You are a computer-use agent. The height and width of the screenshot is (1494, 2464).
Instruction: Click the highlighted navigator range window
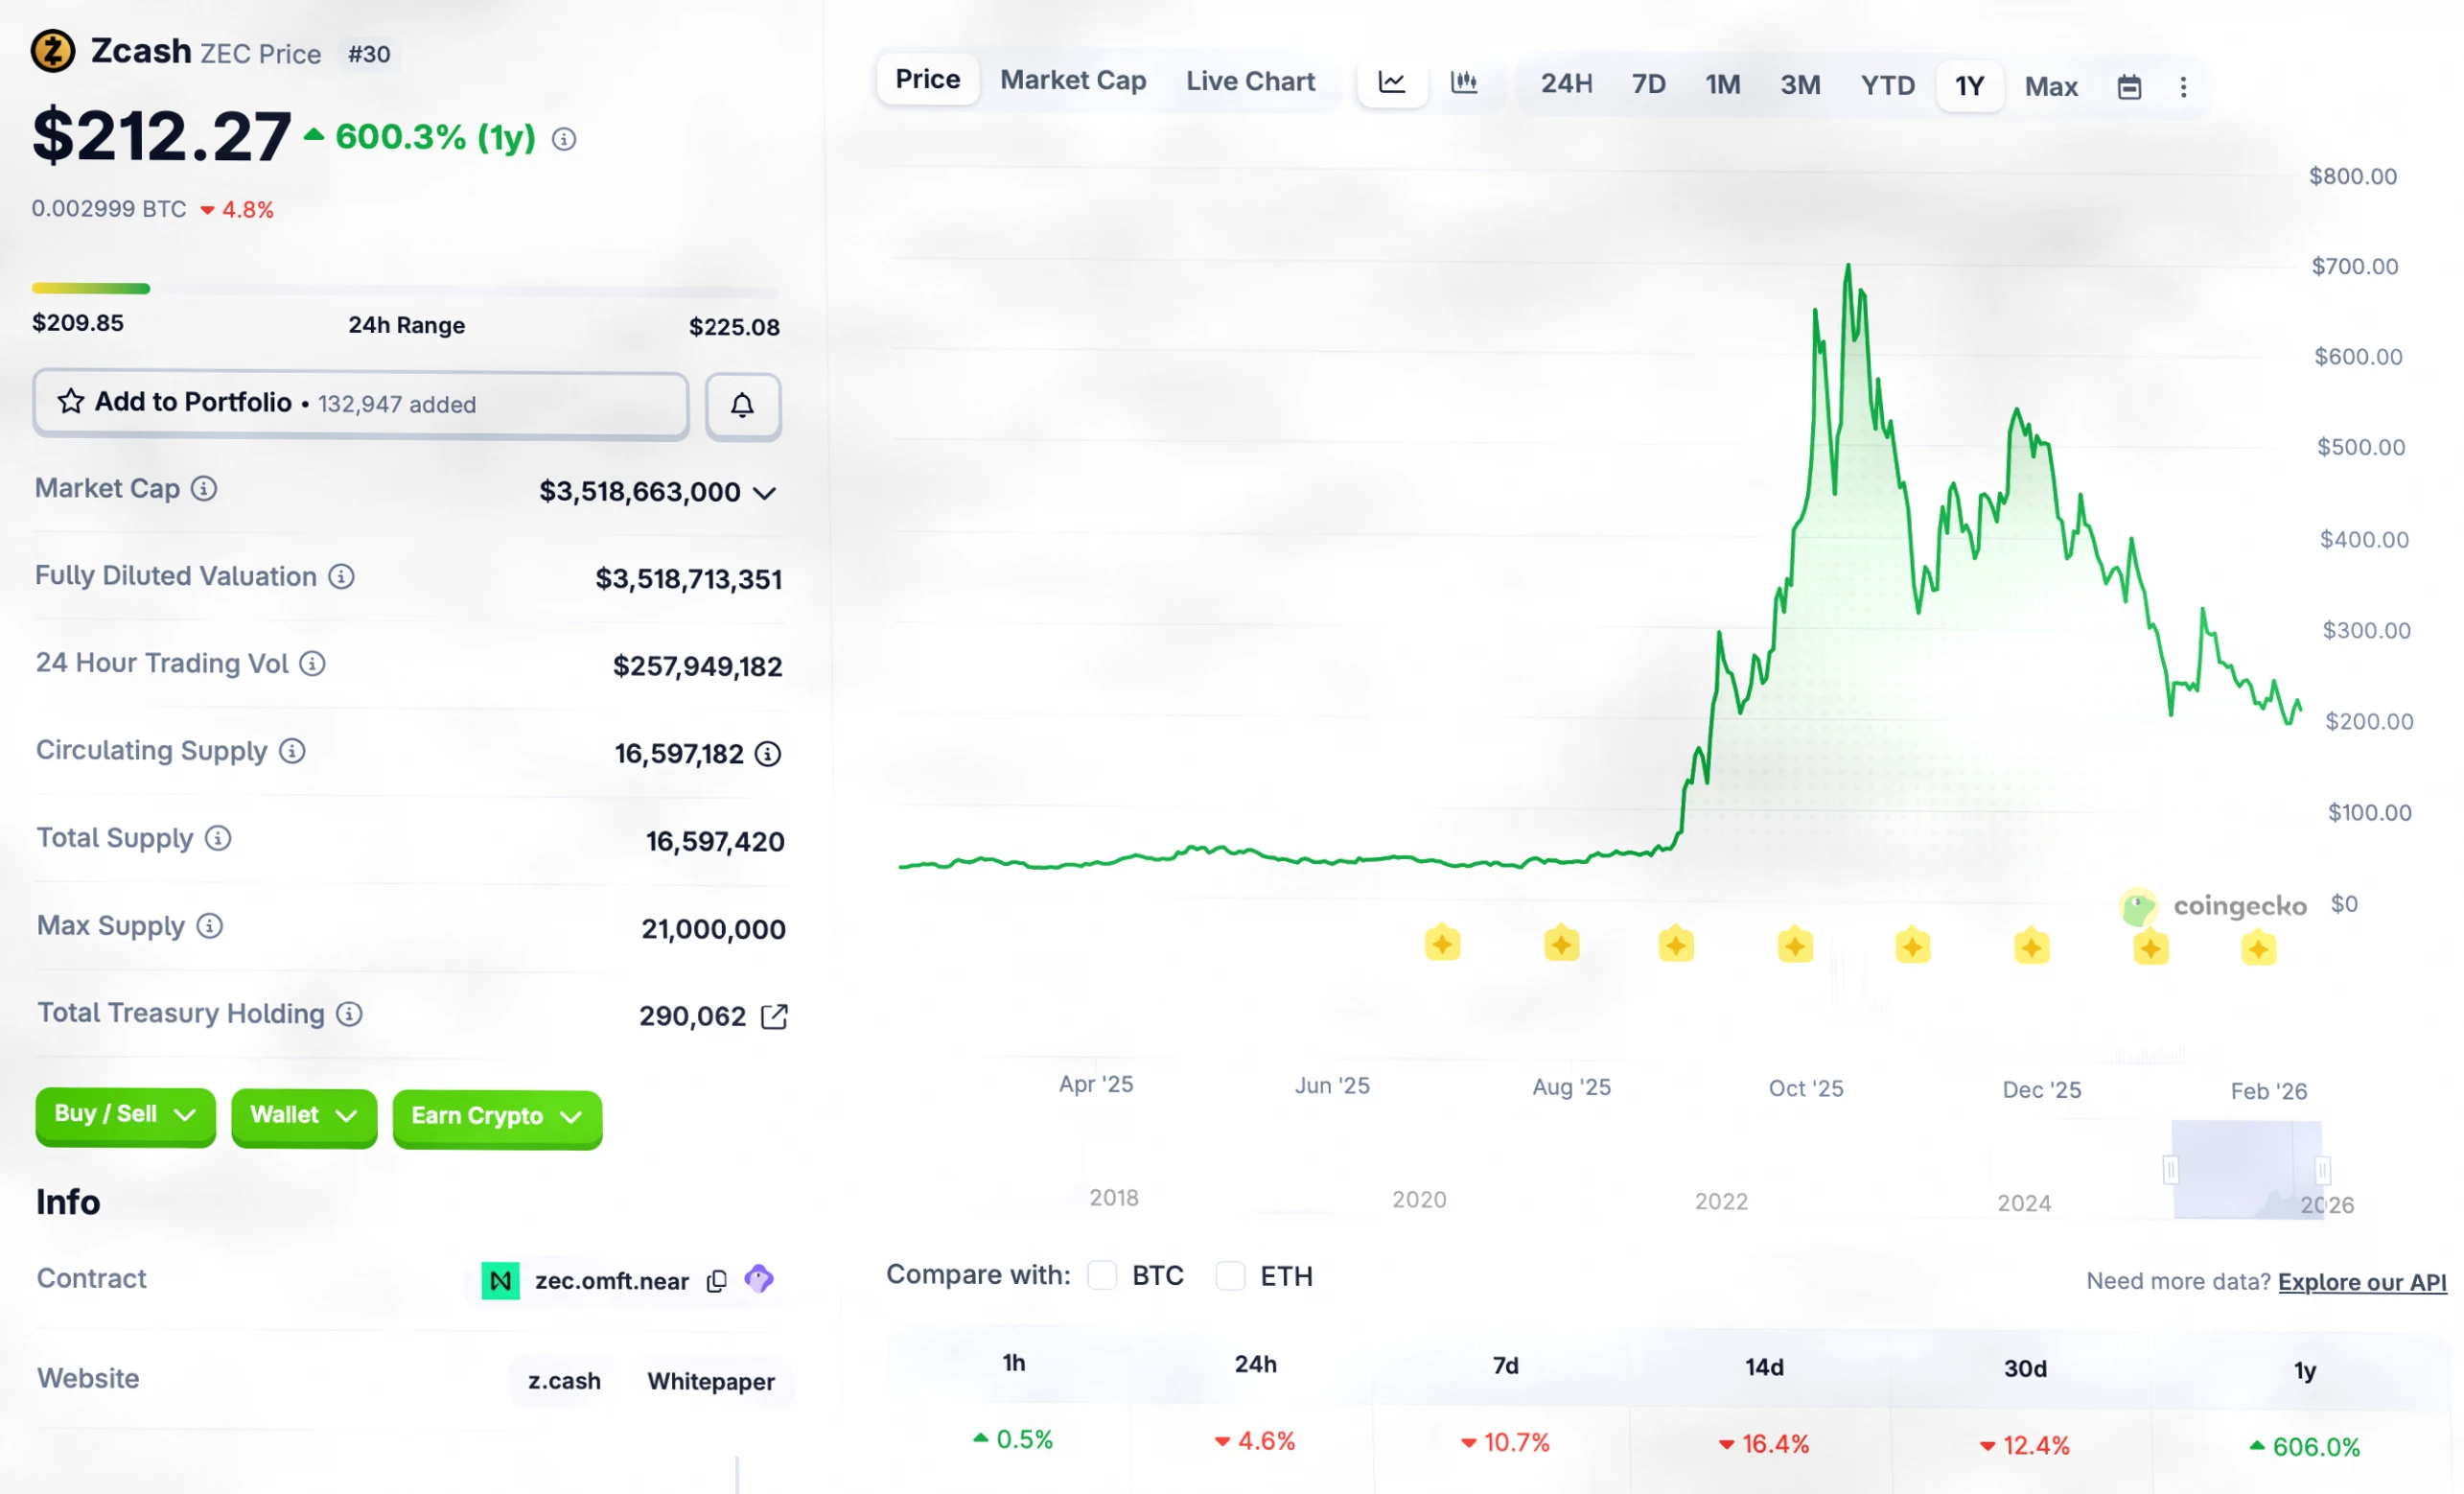point(2246,1170)
